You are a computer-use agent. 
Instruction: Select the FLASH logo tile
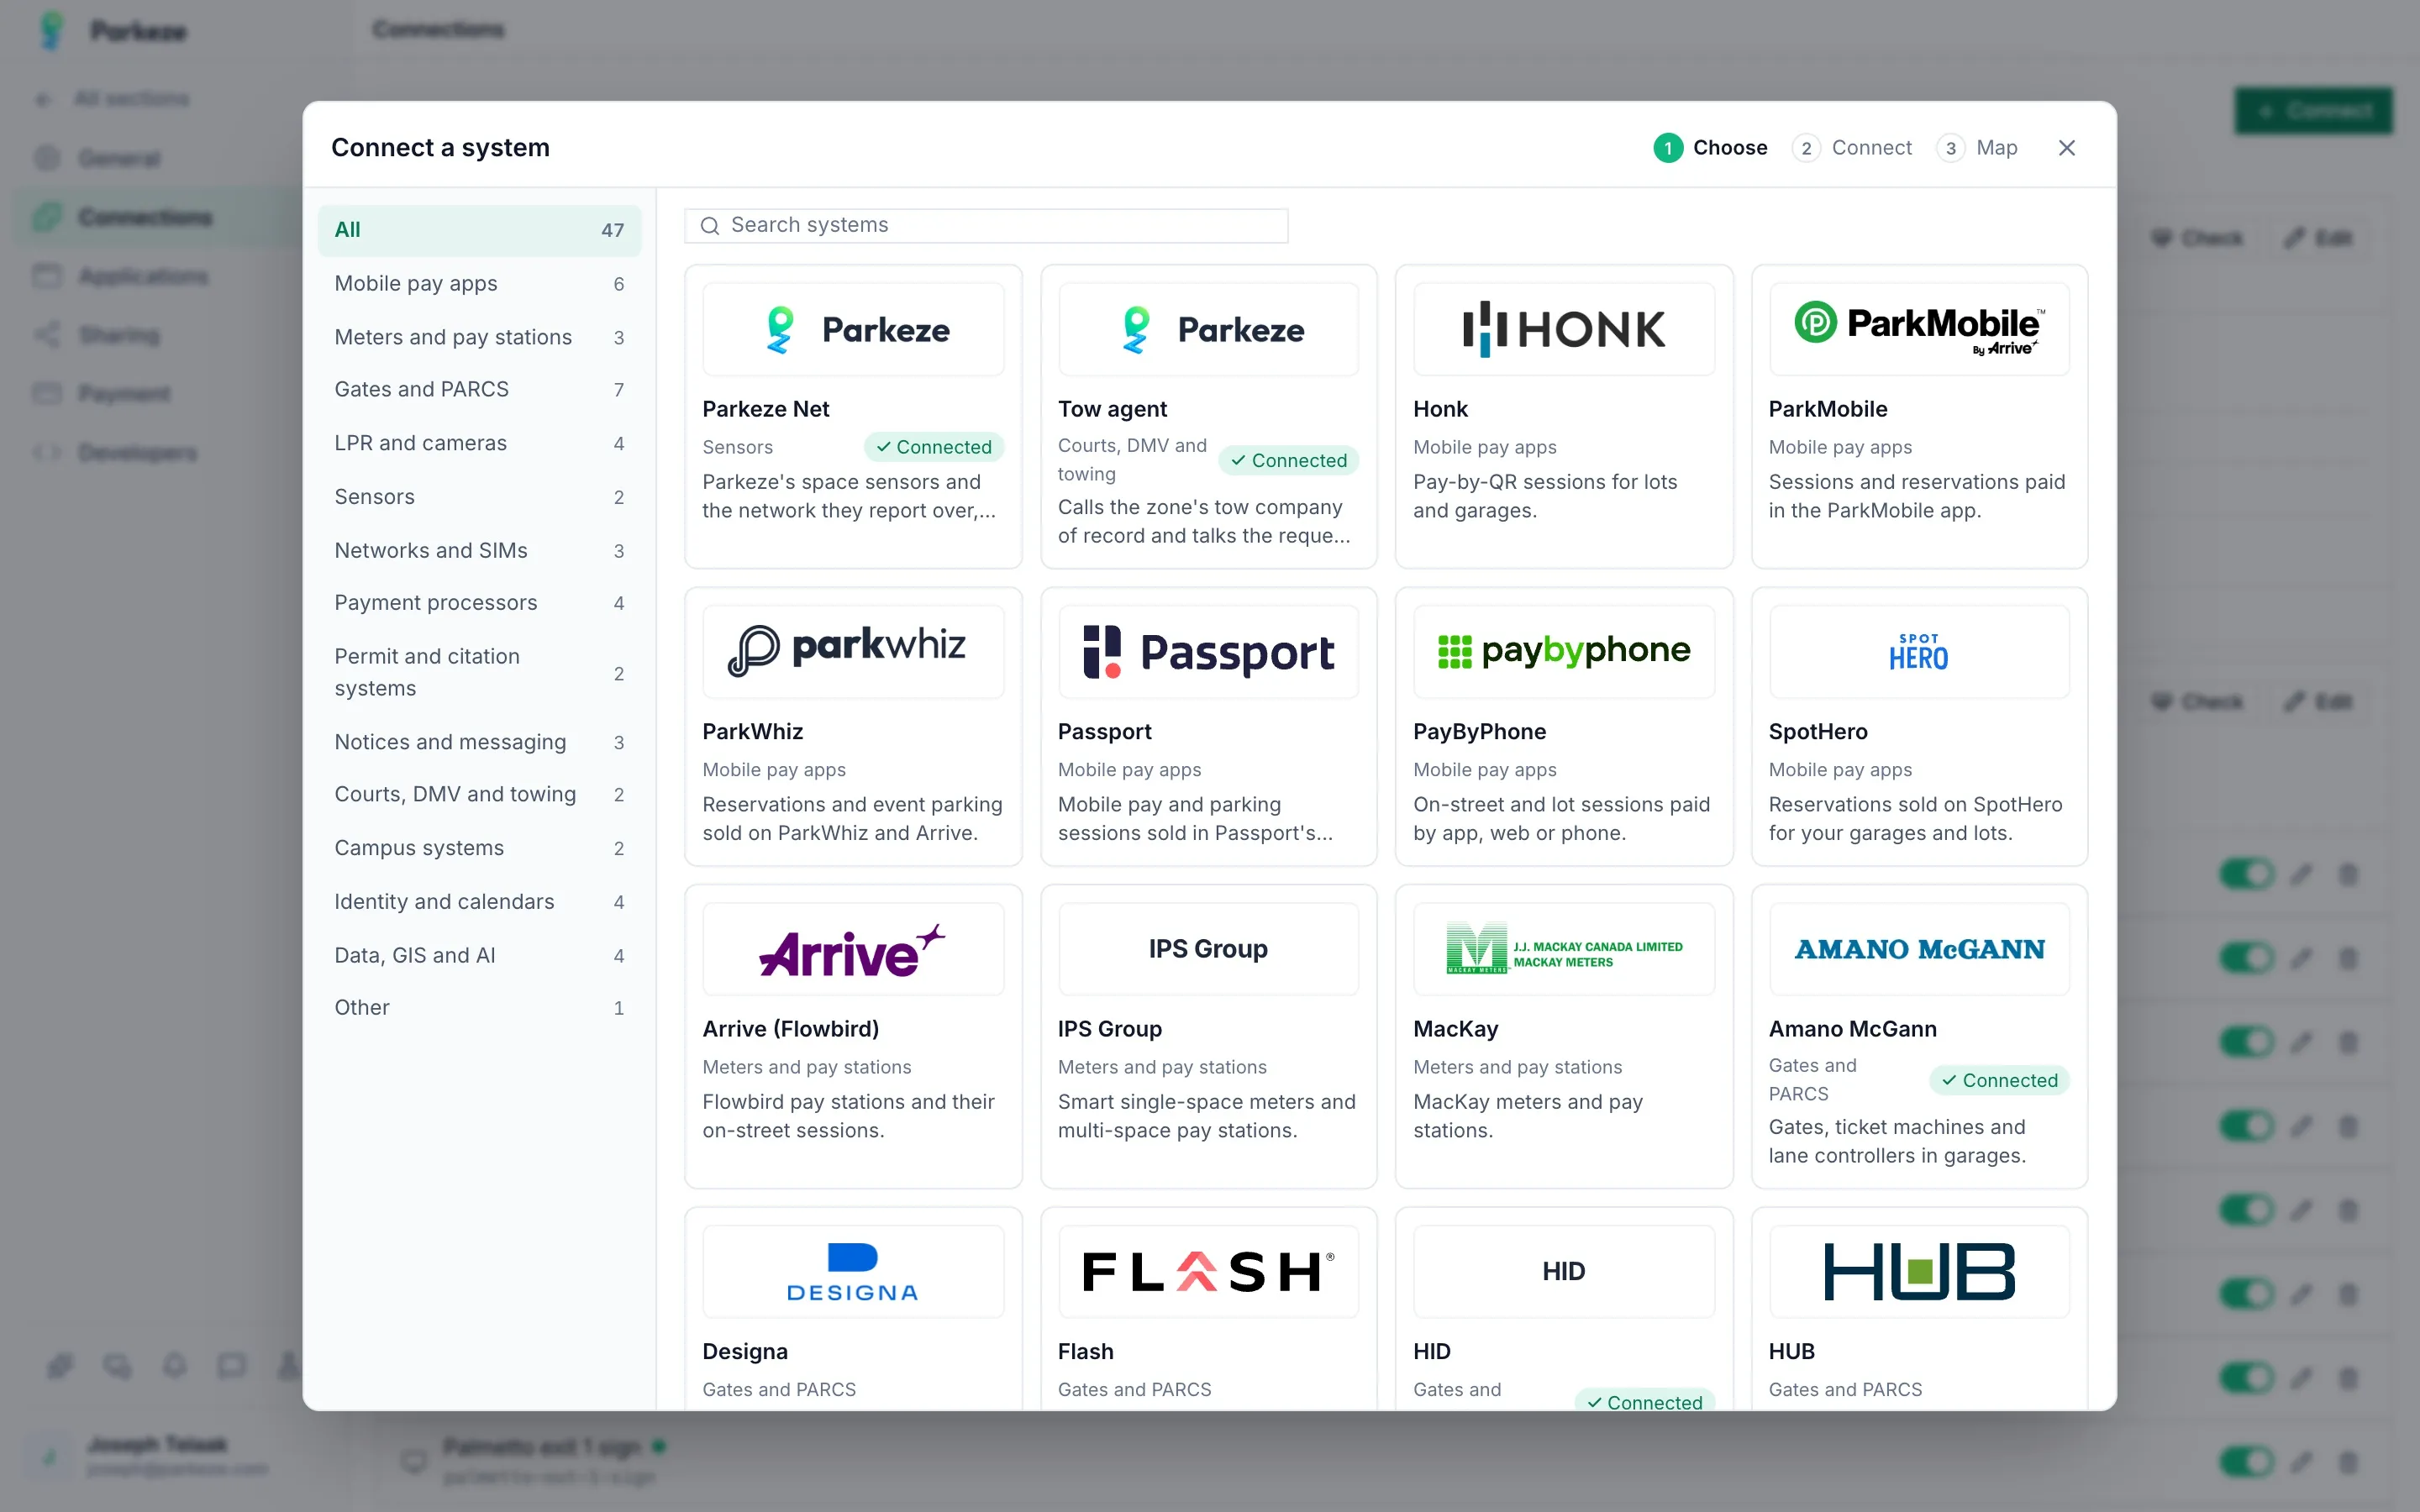tap(1208, 1272)
